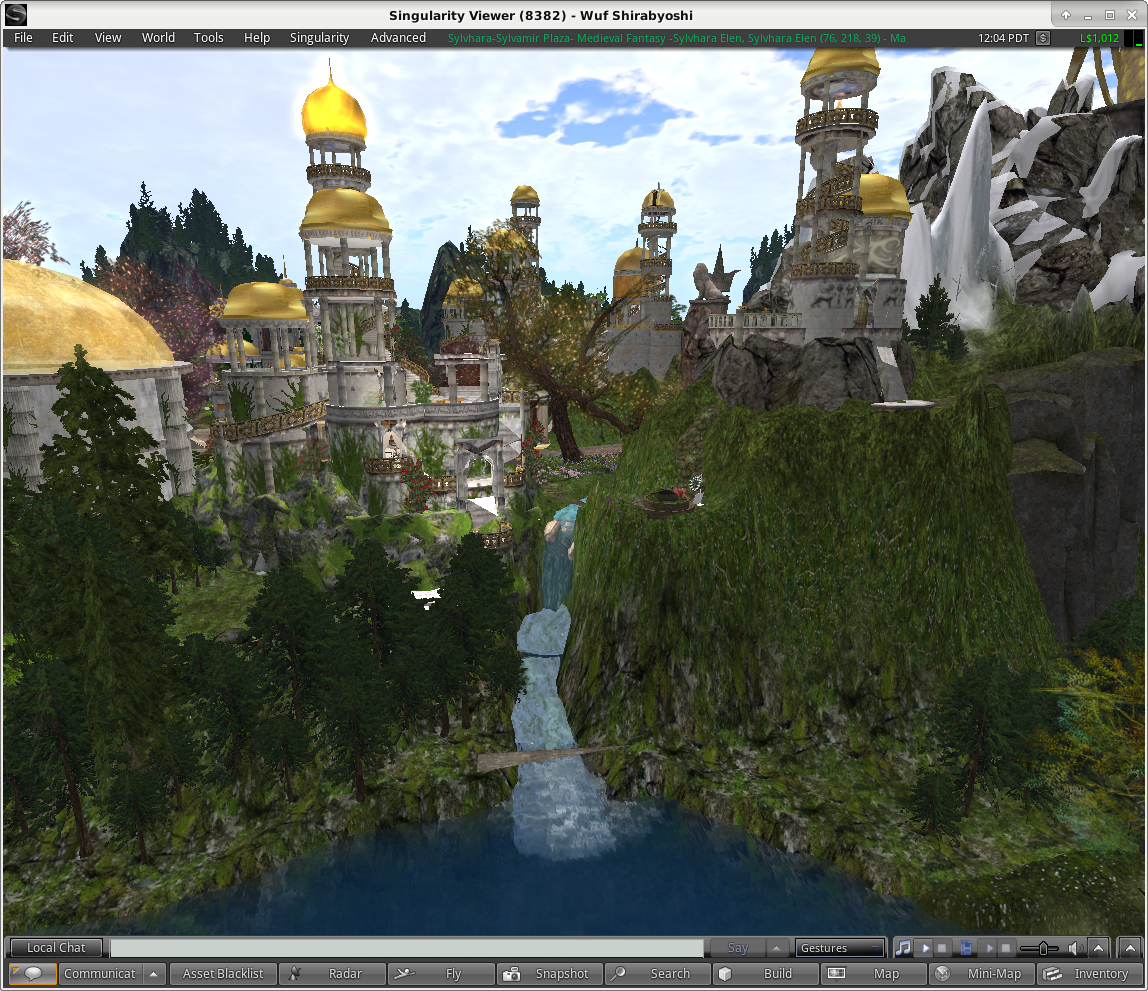
Task: Open the Edit menu
Action: coord(62,37)
